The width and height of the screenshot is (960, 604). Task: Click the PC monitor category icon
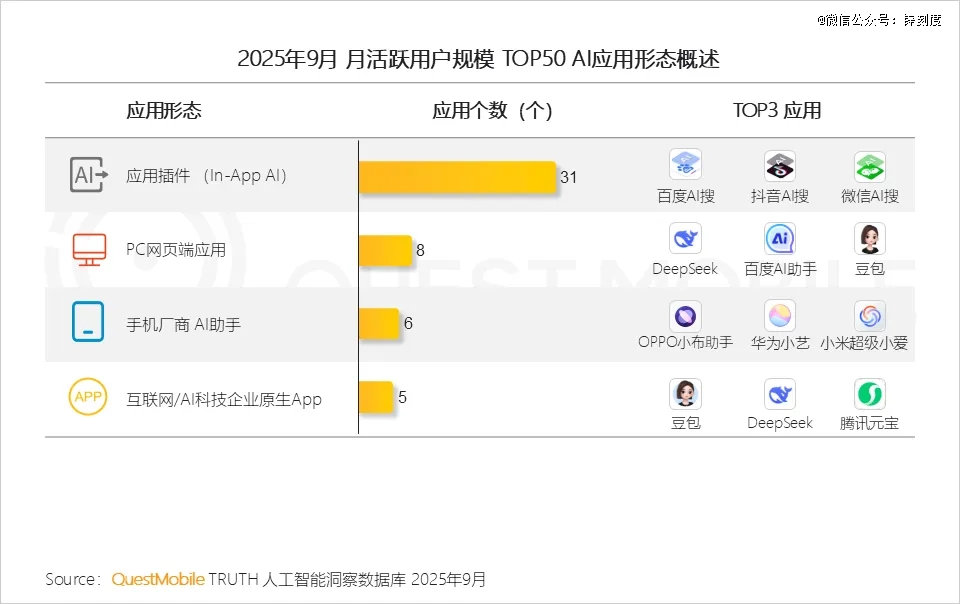click(88, 249)
